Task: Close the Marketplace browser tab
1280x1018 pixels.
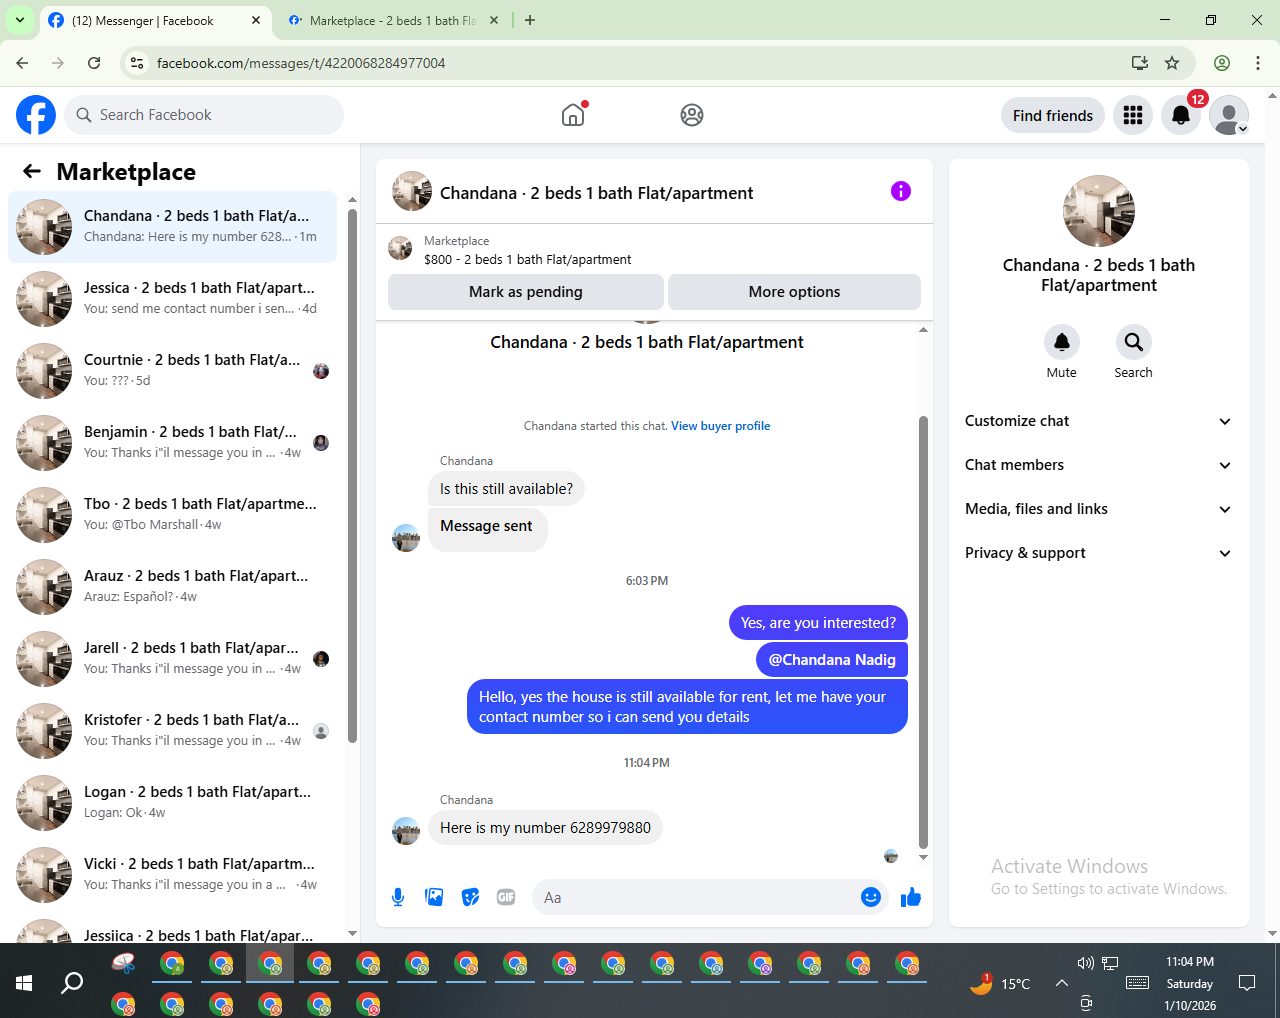Action: tap(494, 20)
